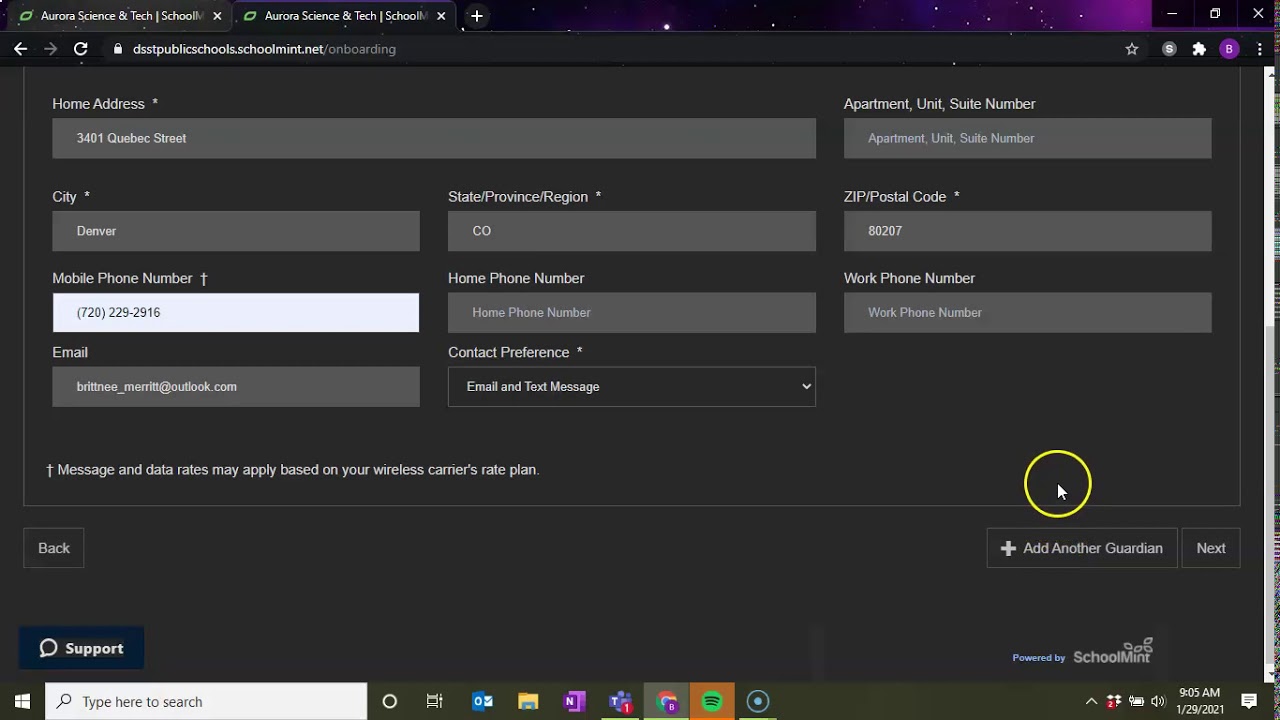Viewport: 1280px width, 720px height.
Task: Open Dropbox tray icon
Action: (x=1113, y=701)
